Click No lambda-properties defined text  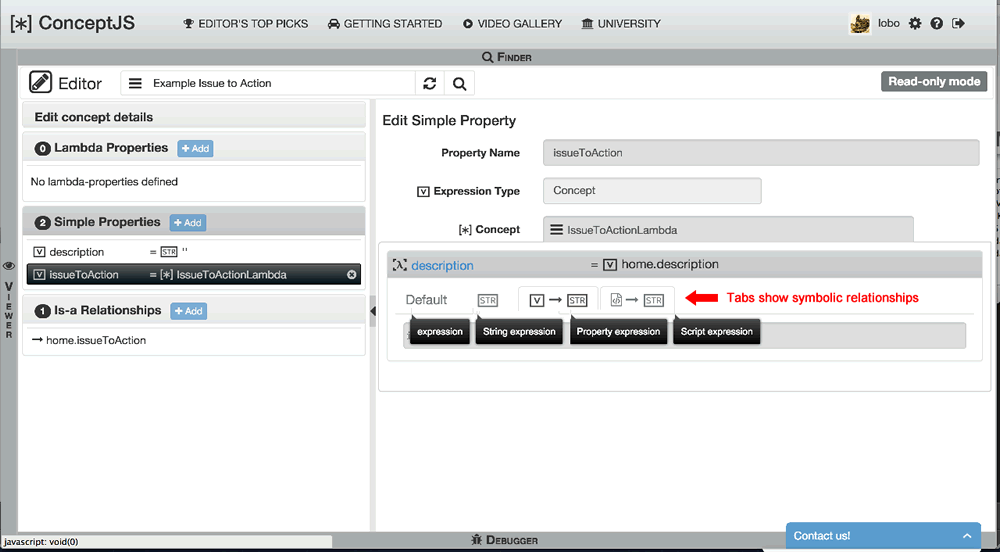point(104,182)
